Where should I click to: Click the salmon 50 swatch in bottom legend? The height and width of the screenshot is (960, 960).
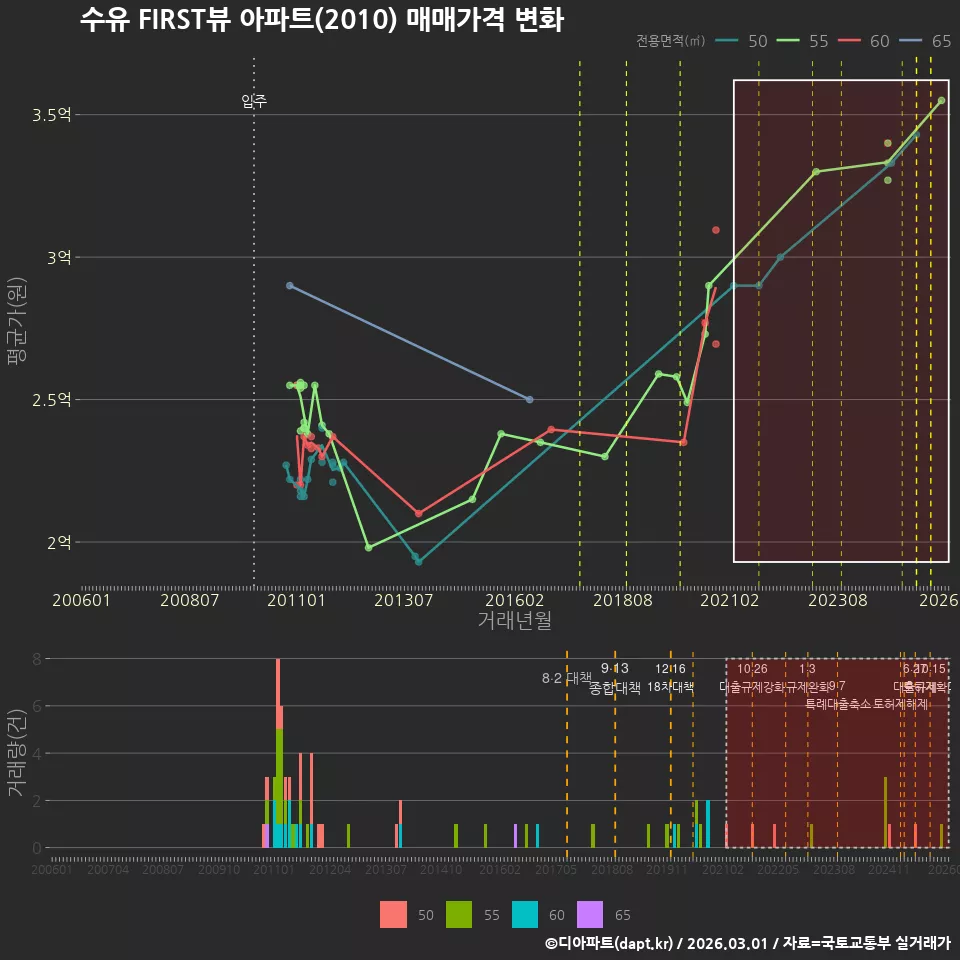click(x=393, y=915)
